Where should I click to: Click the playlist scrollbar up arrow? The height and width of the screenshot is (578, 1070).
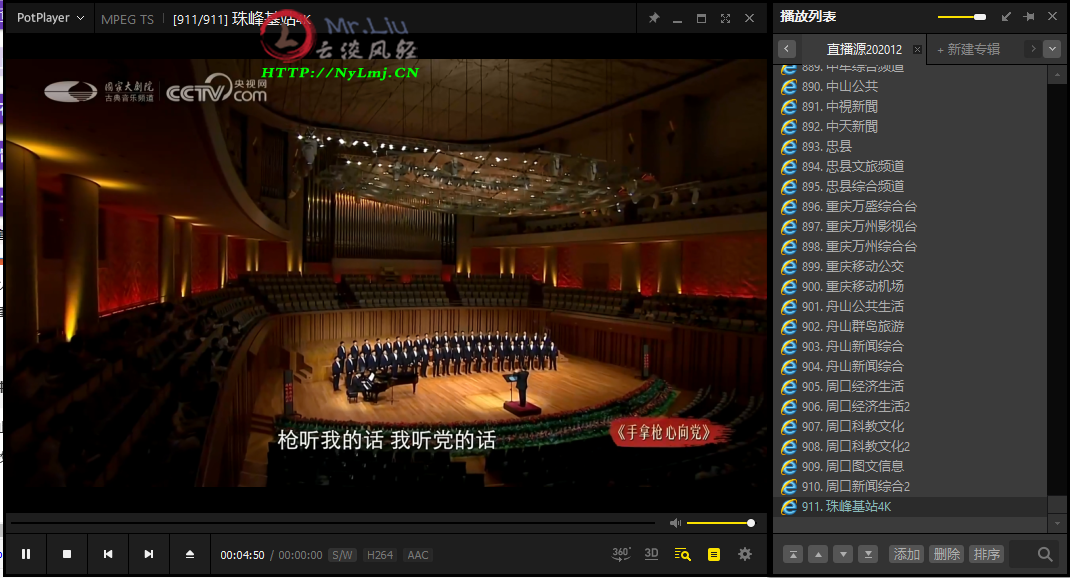pyautogui.click(x=1058, y=74)
